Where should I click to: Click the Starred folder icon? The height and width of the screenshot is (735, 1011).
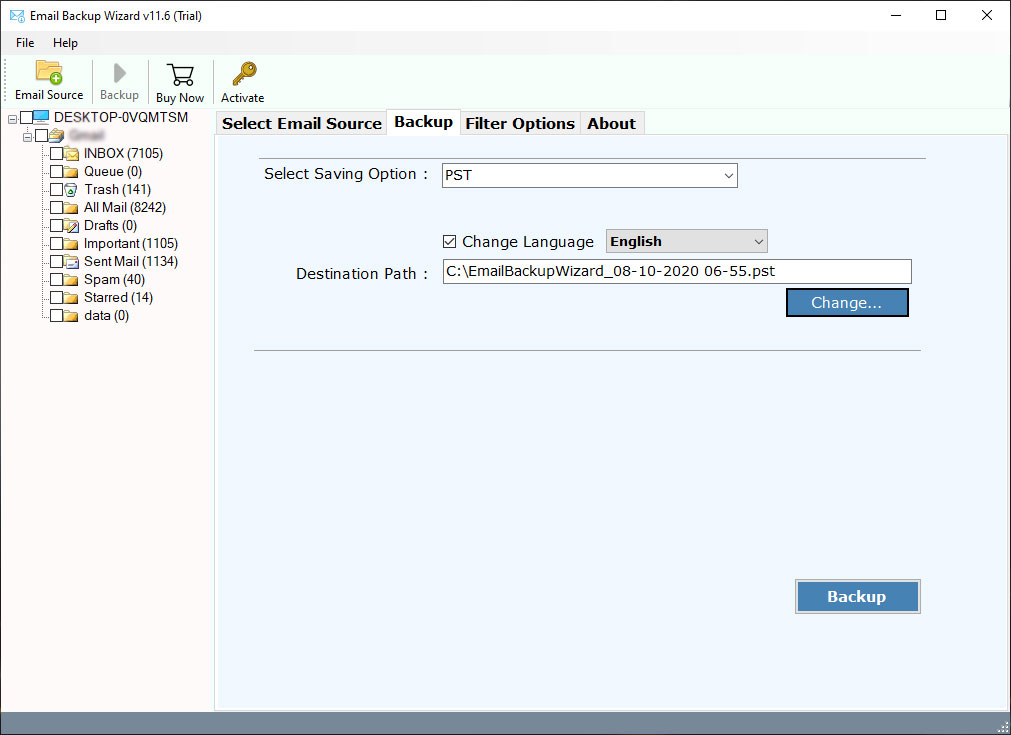[x=72, y=298]
